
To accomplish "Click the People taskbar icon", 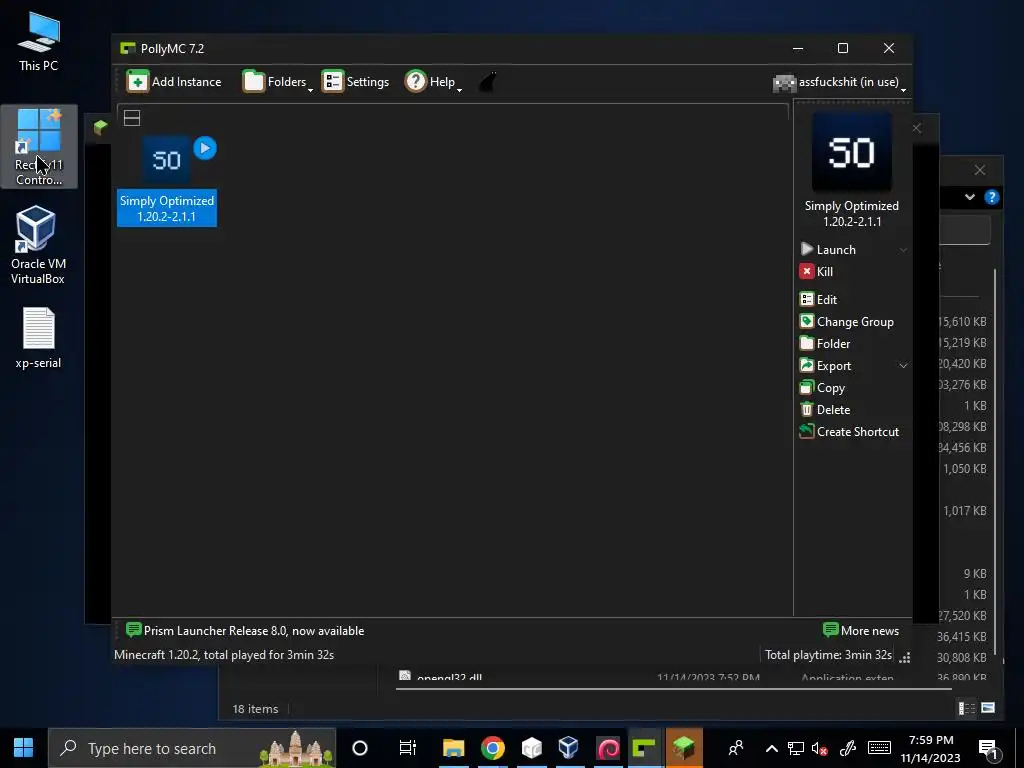I will click(736, 748).
